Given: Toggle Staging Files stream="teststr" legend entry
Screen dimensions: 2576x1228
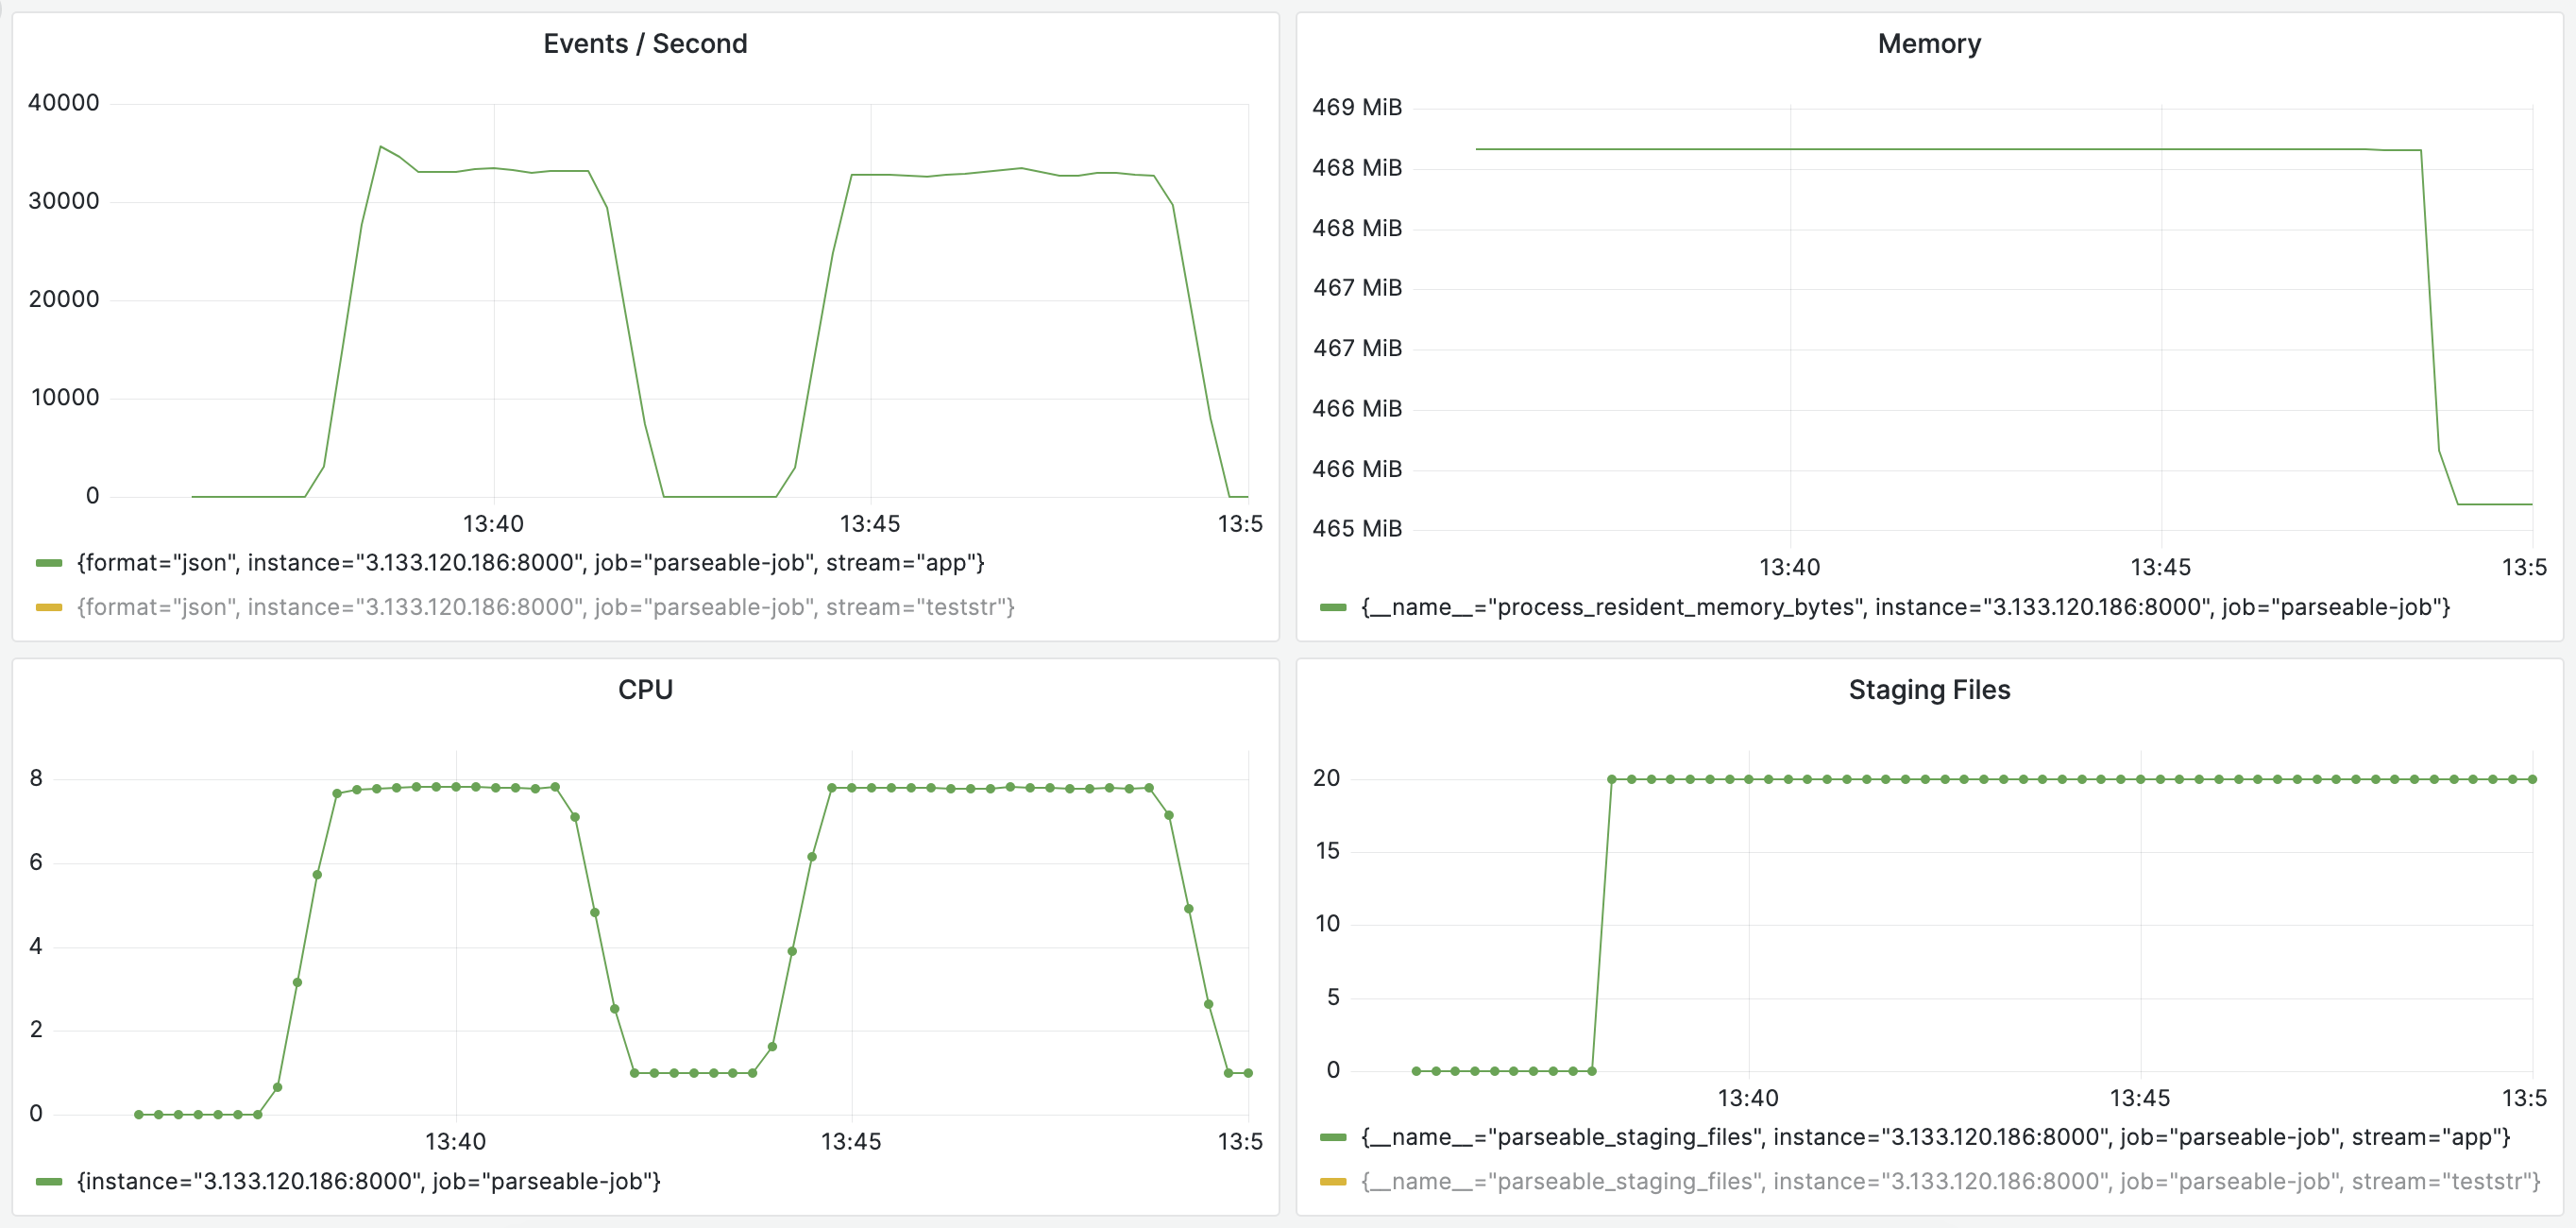Looking at the screenshot, I should (1950, 1181).
